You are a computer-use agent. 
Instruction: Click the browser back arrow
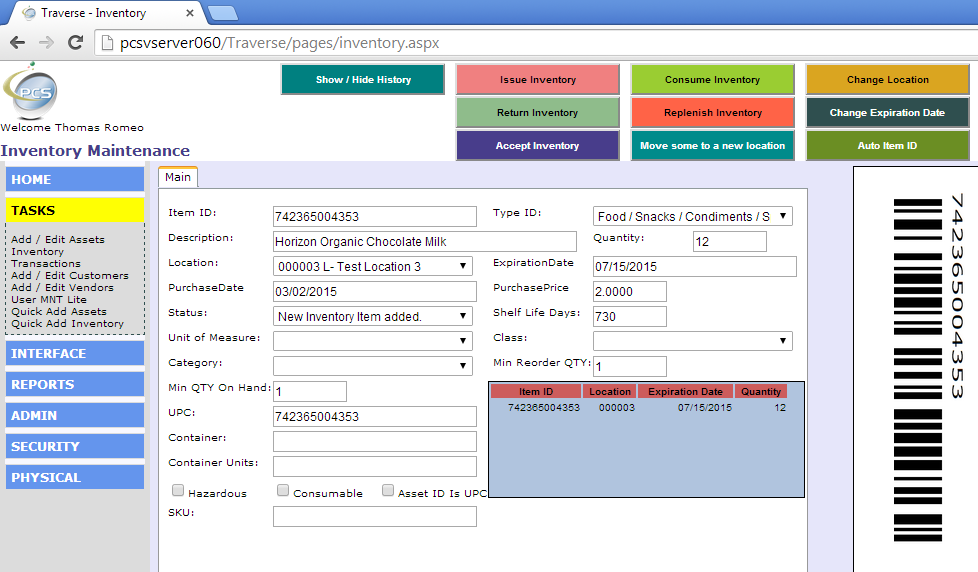(17, 43)
